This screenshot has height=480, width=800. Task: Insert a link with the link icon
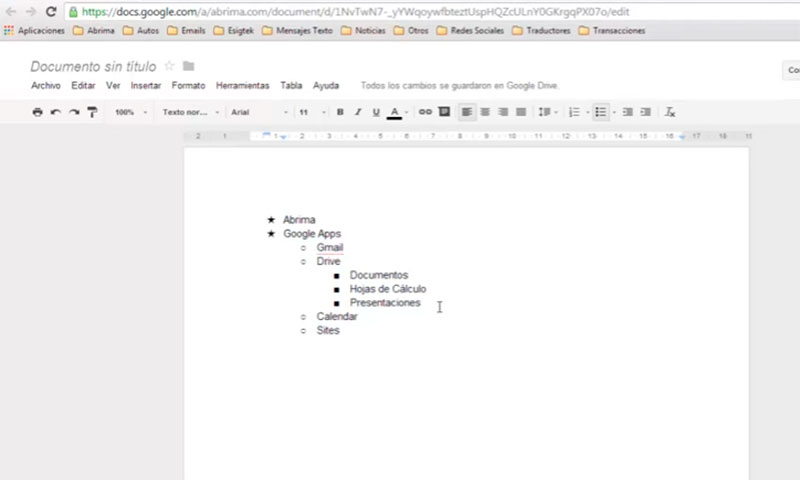425,112
